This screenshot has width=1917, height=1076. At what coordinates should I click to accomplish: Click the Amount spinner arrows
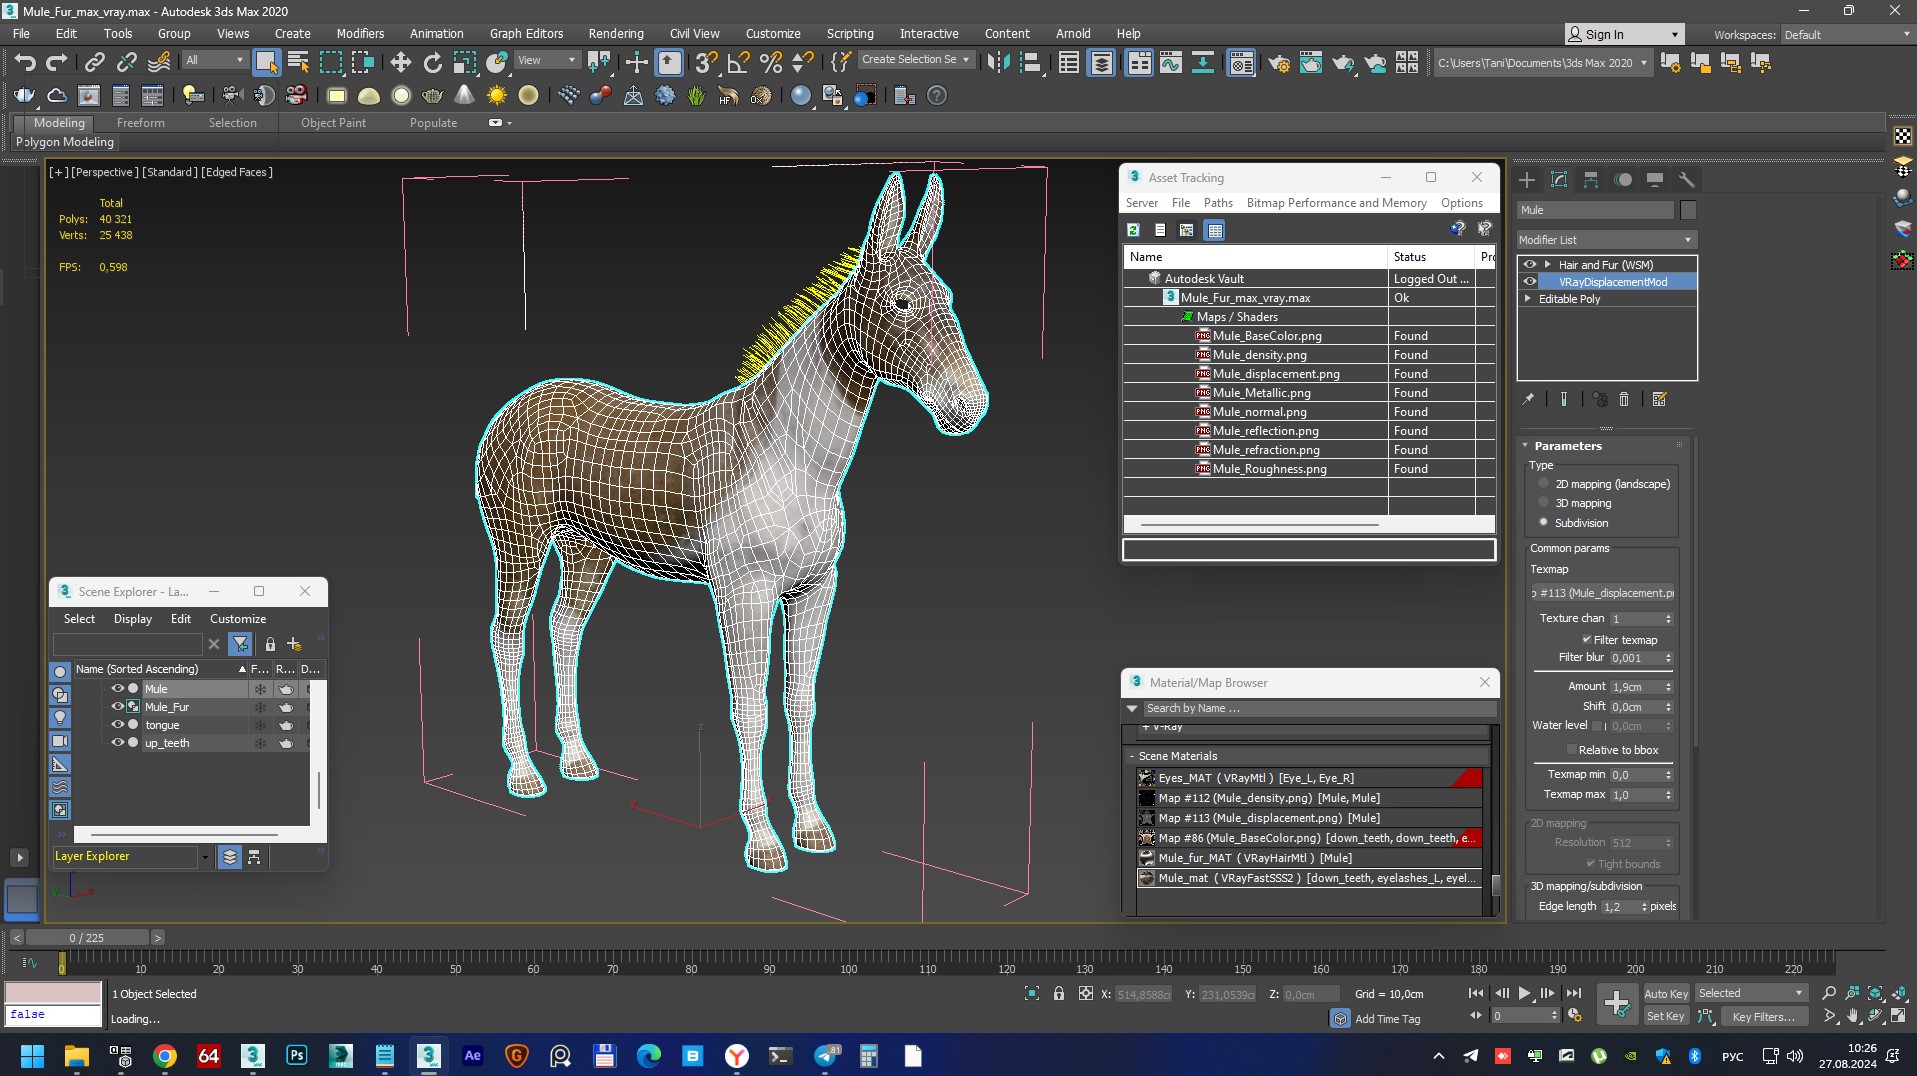[1668, 687]
